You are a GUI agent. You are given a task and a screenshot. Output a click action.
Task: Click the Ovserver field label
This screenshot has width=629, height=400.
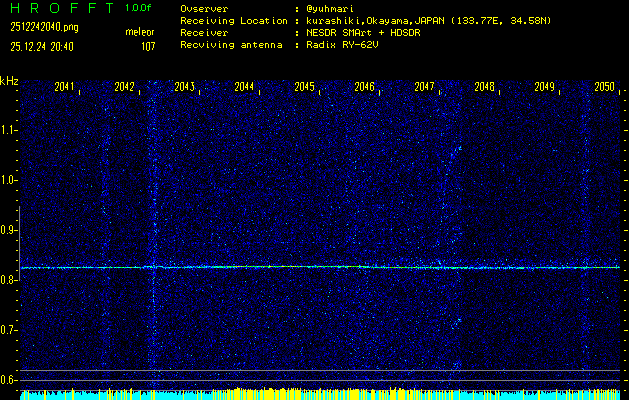point(204,9)
